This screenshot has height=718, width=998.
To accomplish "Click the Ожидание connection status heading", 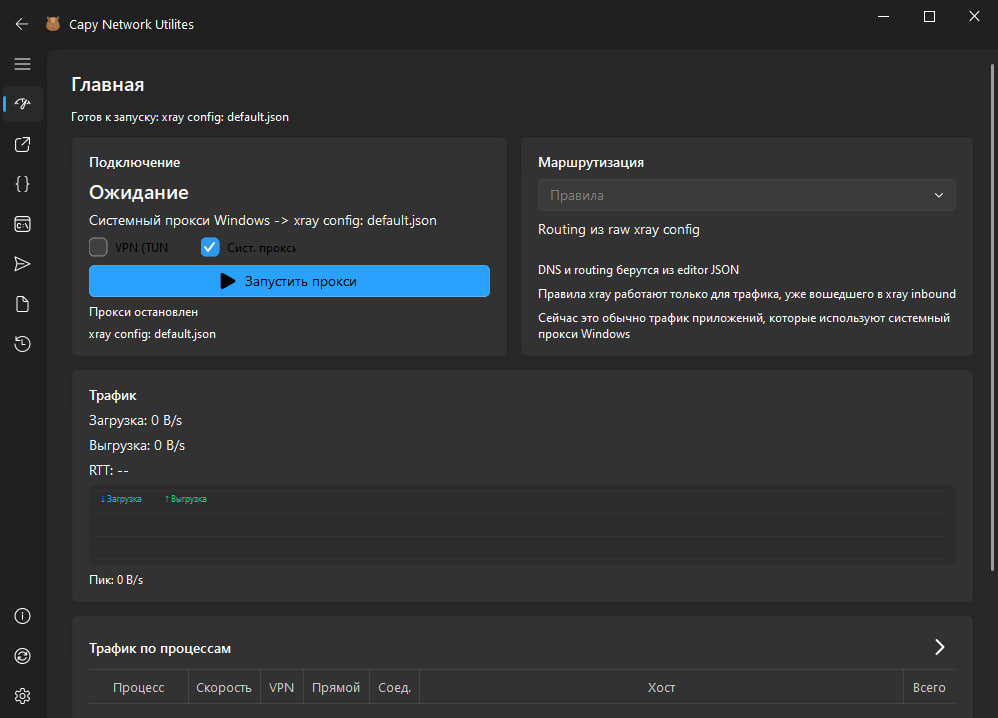I will [139, 192].
